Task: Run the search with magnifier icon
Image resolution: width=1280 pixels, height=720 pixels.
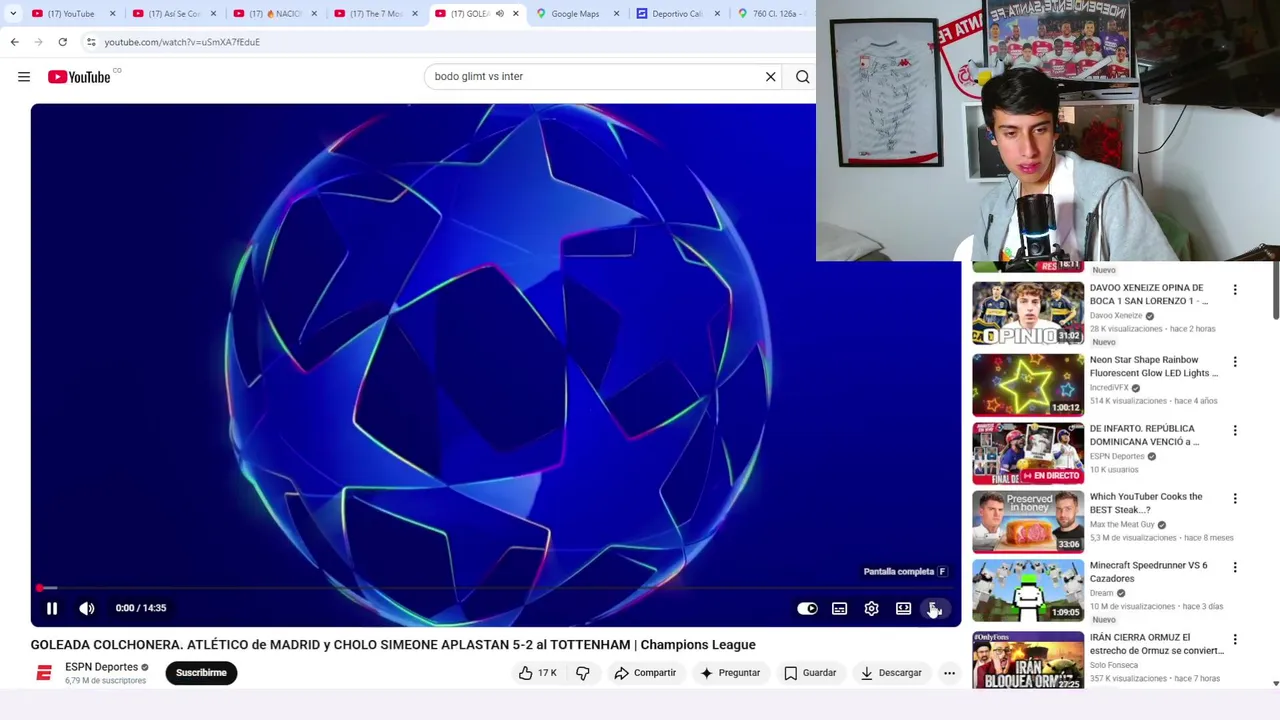Action: coord(803,77)
